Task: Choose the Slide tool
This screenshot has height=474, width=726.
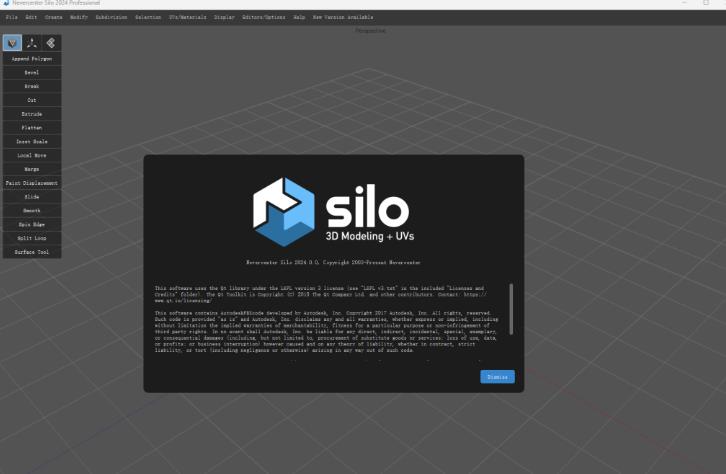Action: pos(32,197)
